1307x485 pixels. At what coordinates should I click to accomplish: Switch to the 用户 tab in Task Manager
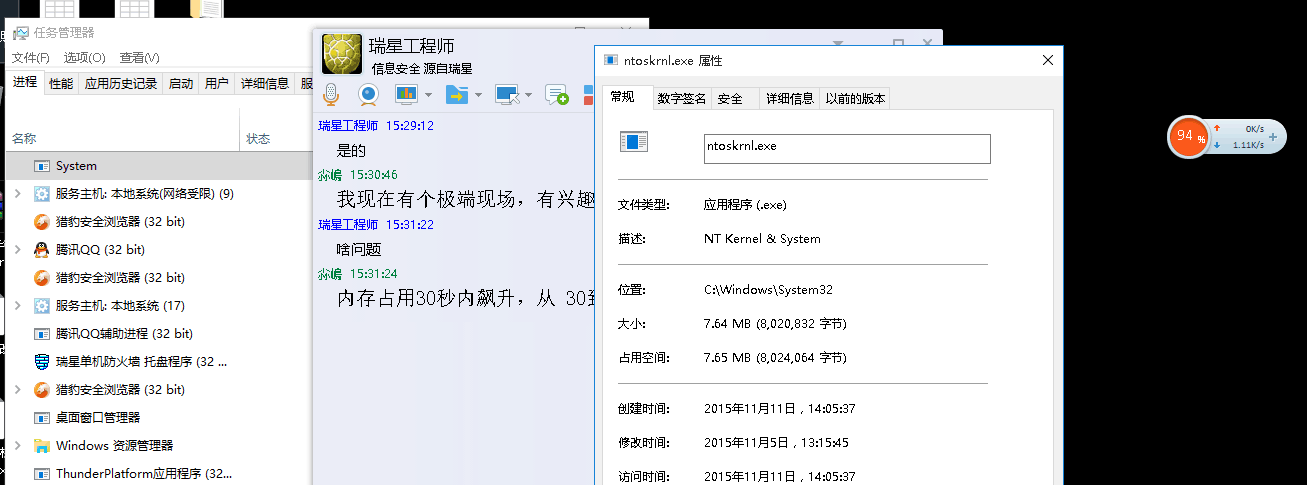pos(216,84)
